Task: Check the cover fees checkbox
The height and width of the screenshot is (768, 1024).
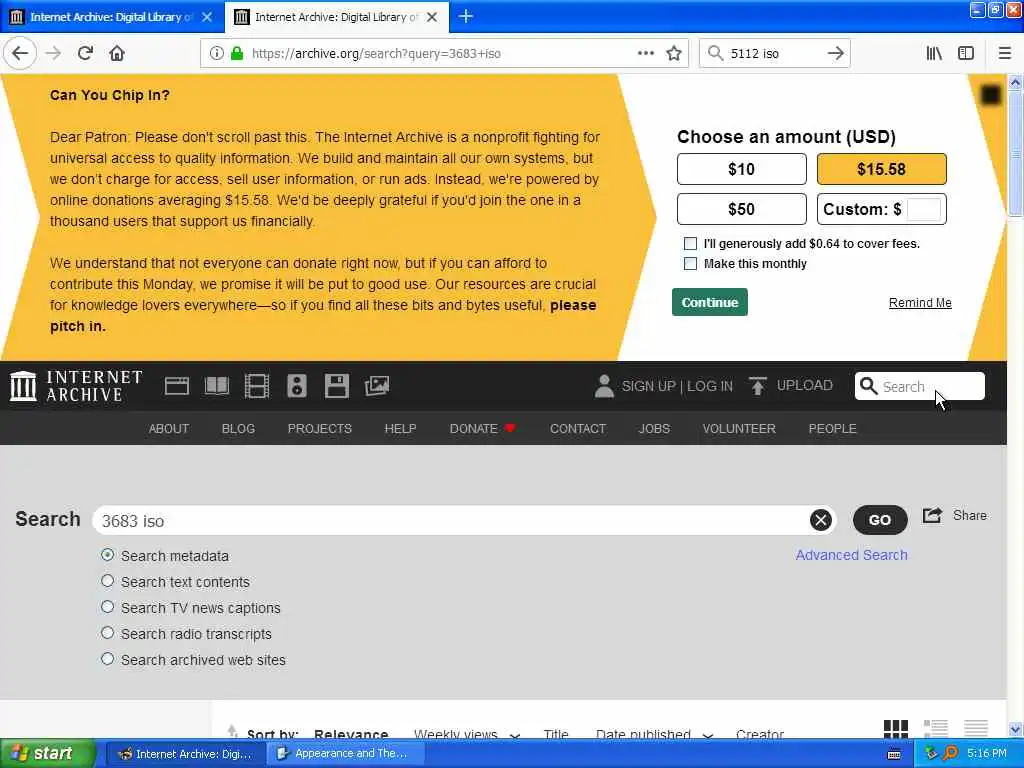Action: coord(690,244)
